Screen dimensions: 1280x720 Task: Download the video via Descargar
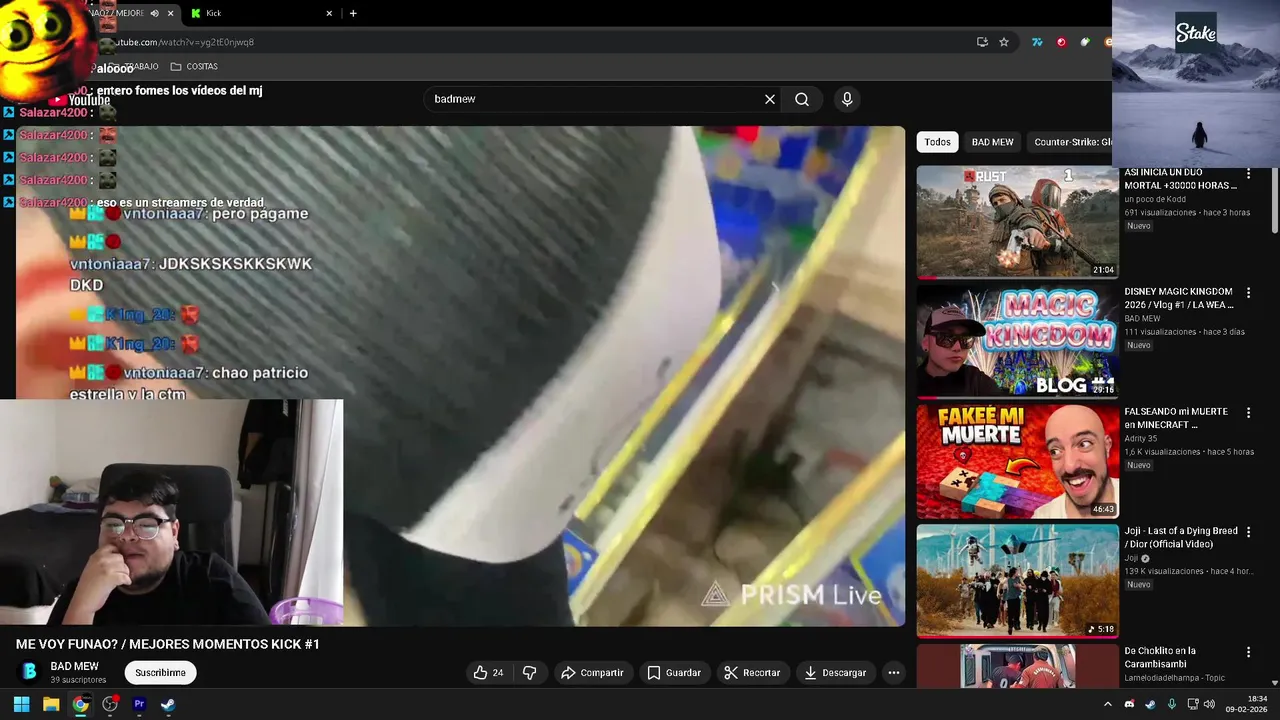(835, 673)
